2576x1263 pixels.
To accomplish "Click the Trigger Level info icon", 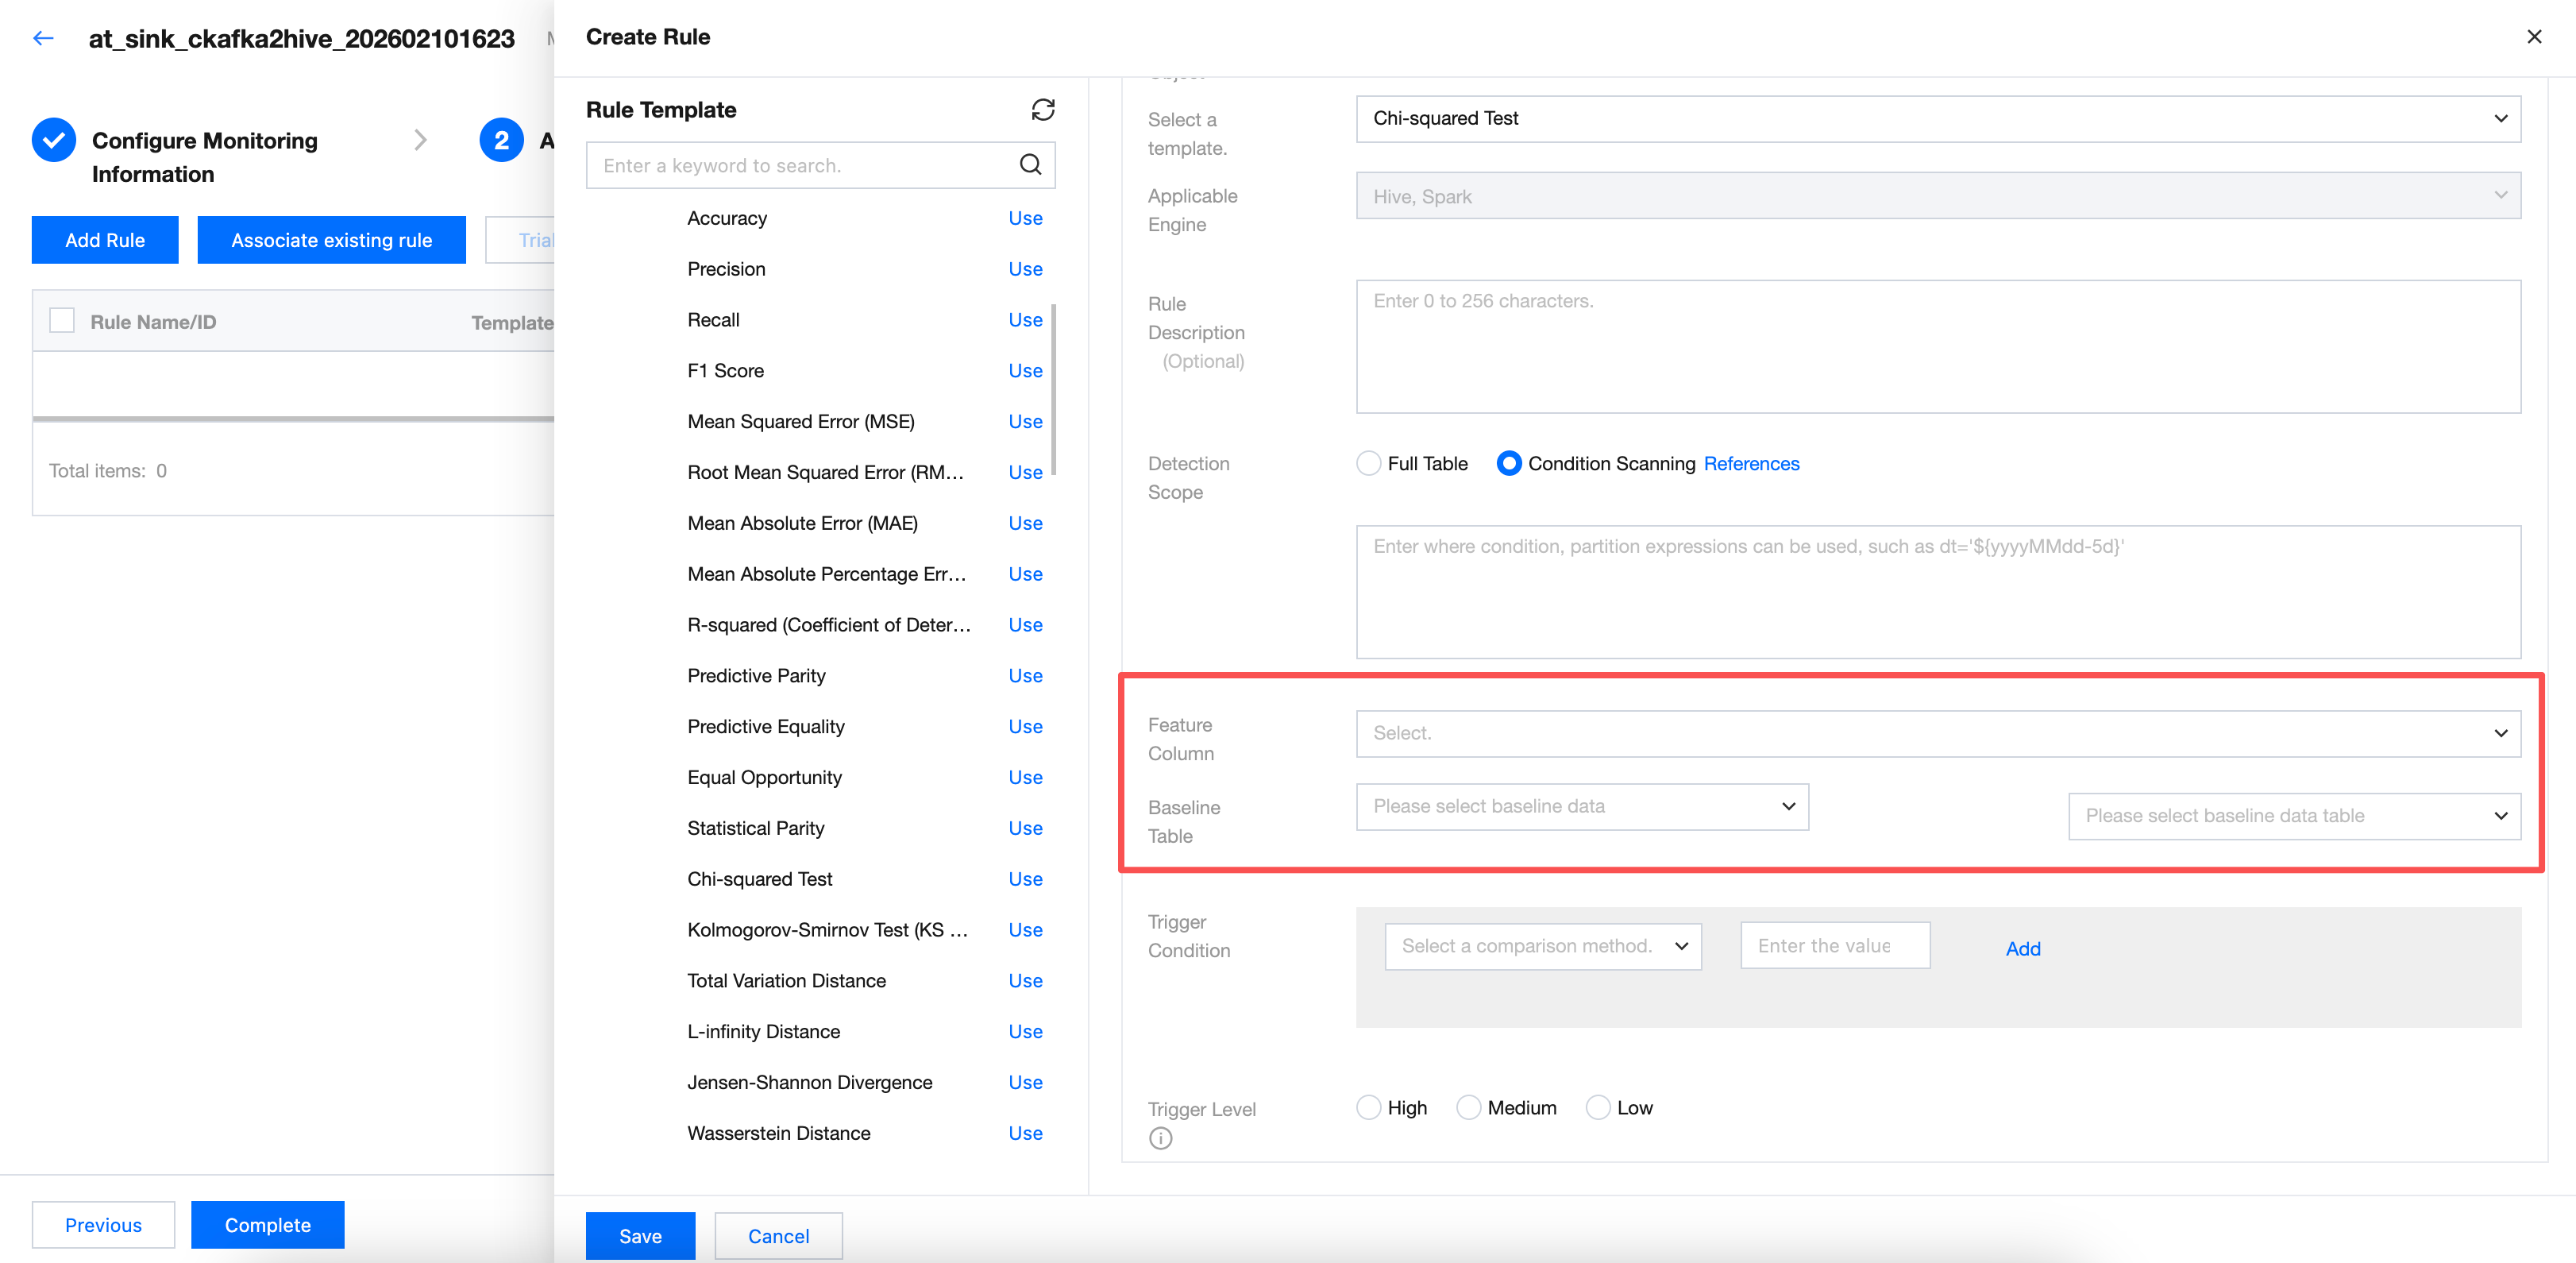I will click(1160, 1138).
